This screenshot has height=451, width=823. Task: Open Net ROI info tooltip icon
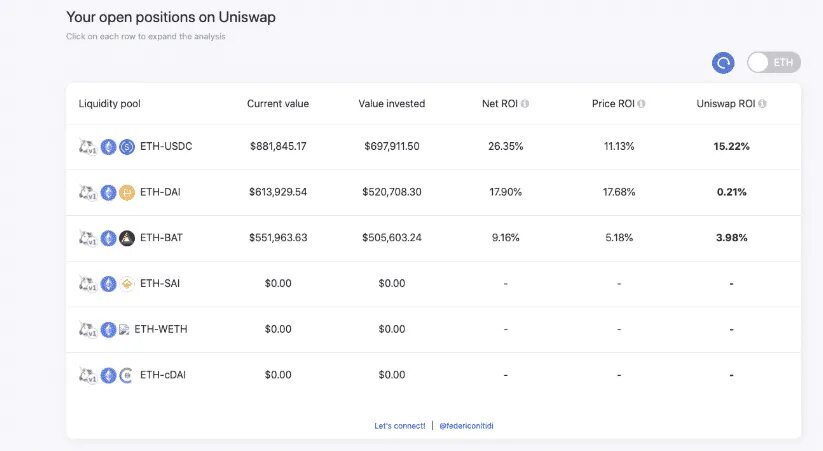524,103
